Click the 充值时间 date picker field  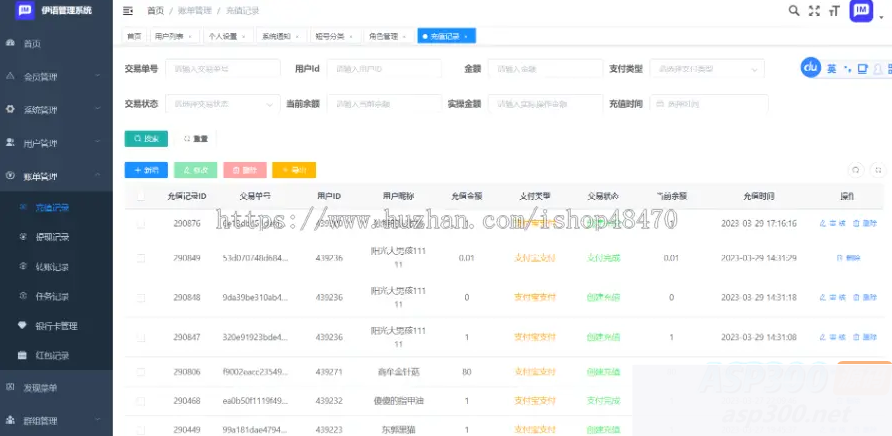pos(708,103)
